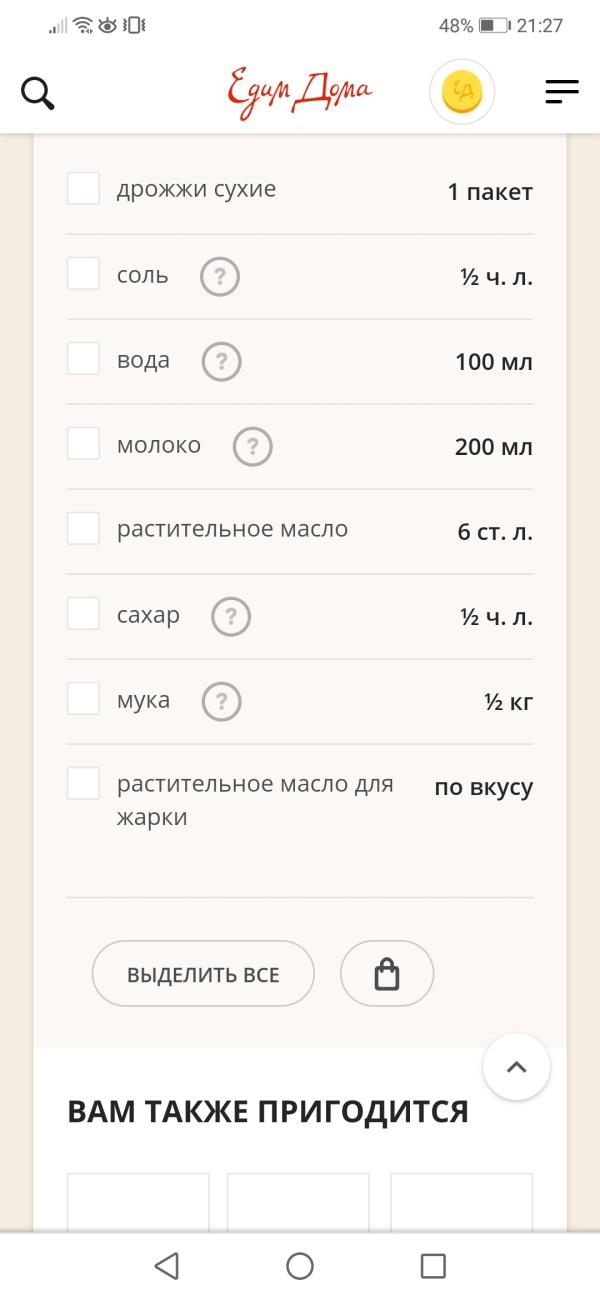Image resolution: width=600 pixels, height=1299 pixels.
Task: Check the дрожжи сухие checkbox
Action: coord(83,188)
